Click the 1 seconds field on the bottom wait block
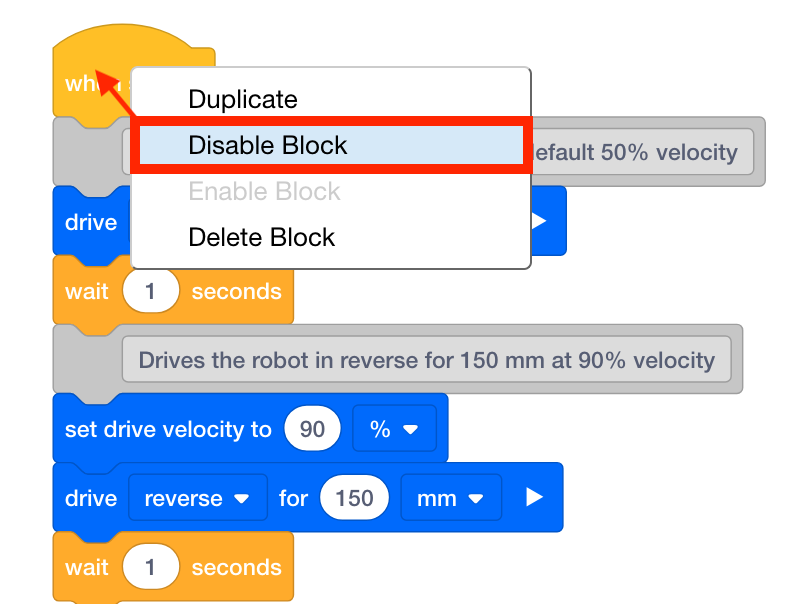This screenshot has height=604, width=804. point(151,567)
